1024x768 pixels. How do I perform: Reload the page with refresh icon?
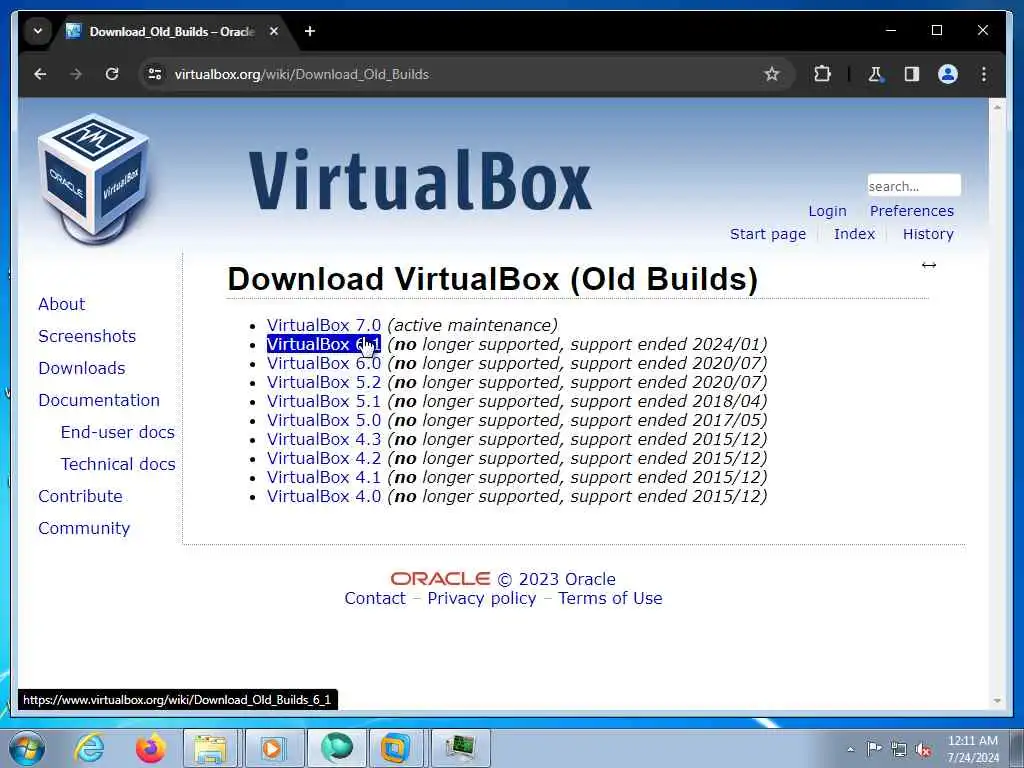(x=112, y=74)
